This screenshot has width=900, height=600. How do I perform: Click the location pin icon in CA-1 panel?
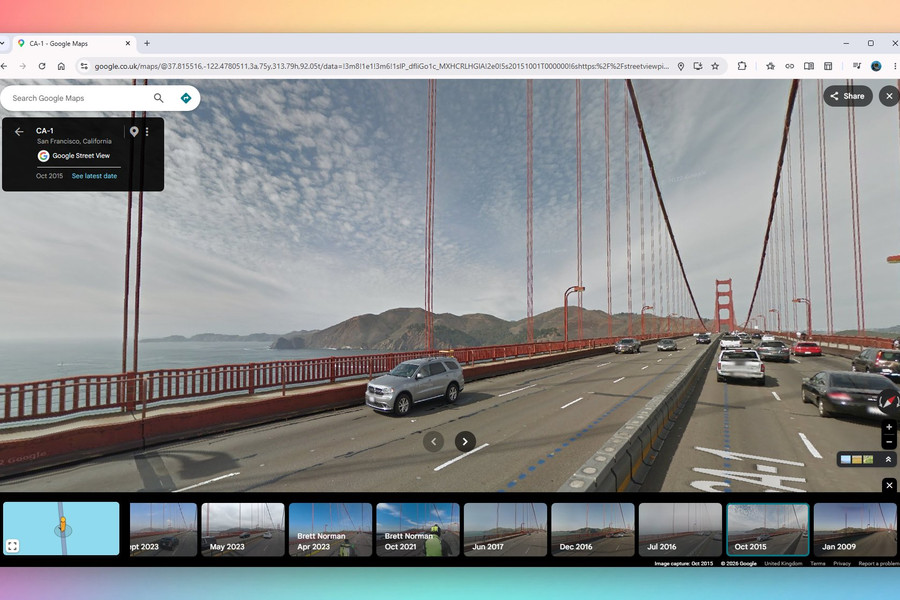134,131
